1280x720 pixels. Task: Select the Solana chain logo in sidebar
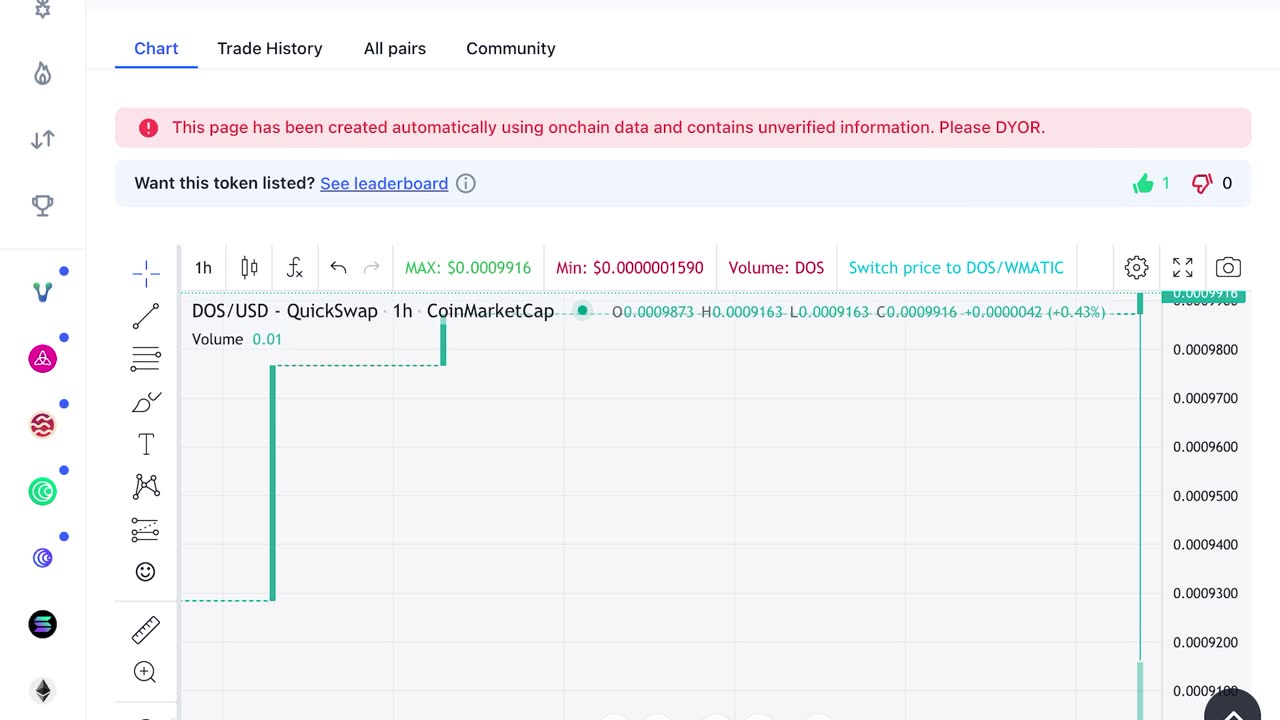click(x=42, y=624)
